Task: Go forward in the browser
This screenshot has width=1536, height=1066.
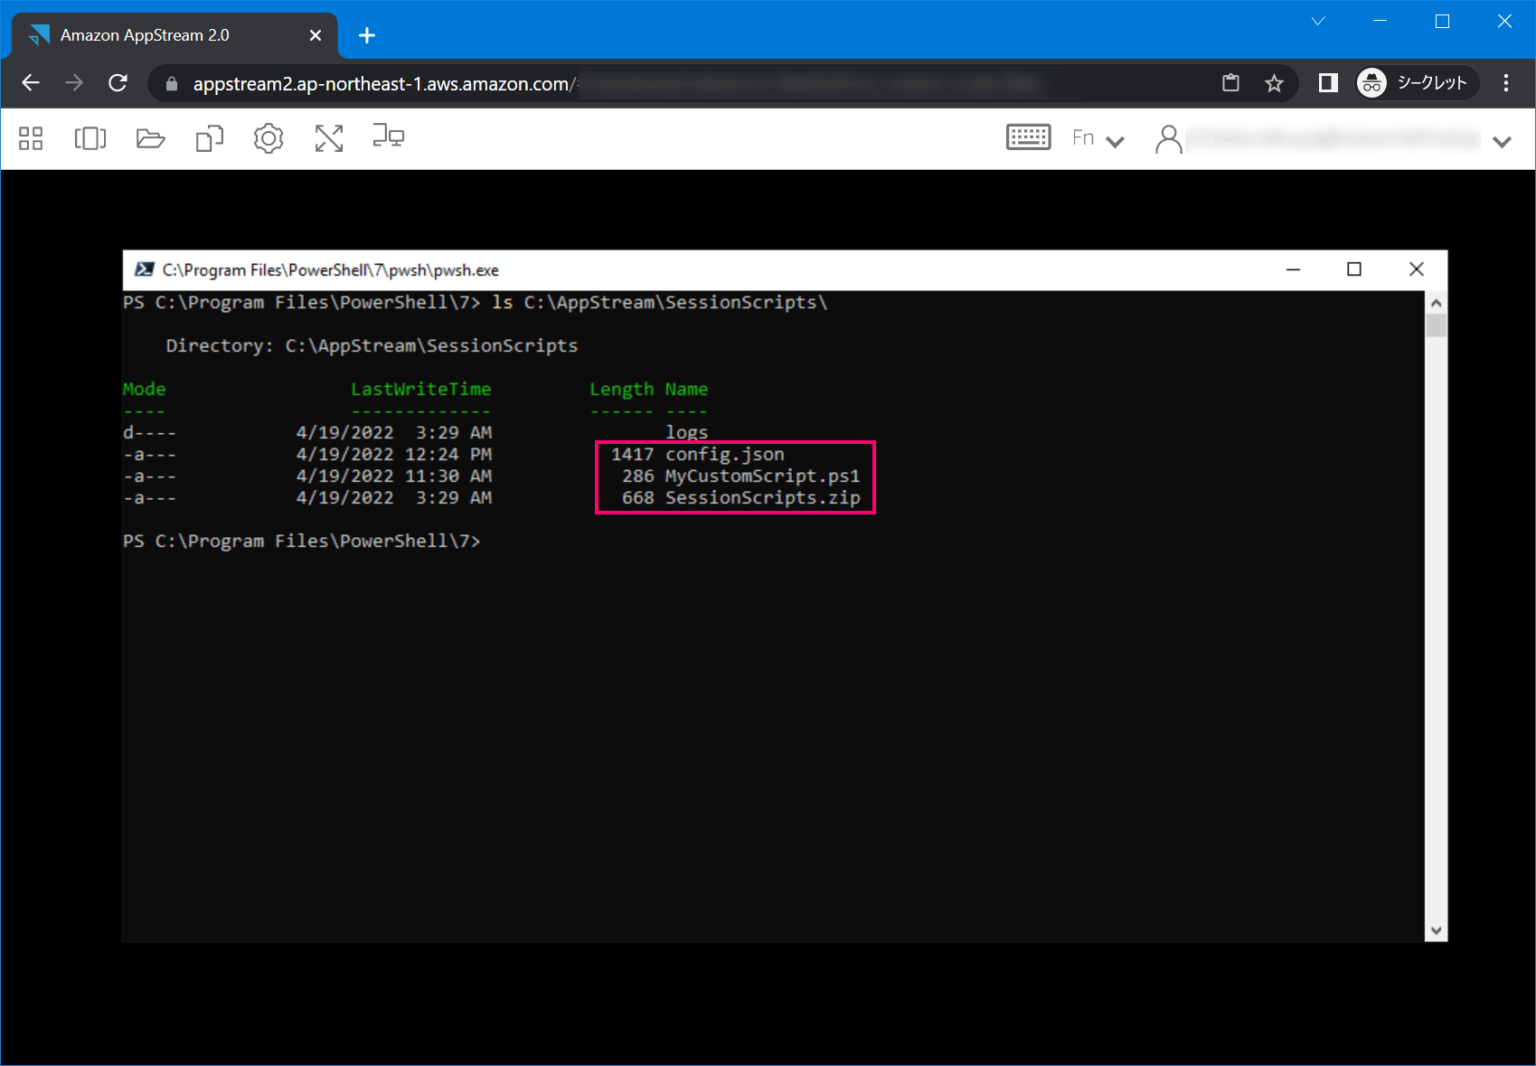Action: click(74, 83)
